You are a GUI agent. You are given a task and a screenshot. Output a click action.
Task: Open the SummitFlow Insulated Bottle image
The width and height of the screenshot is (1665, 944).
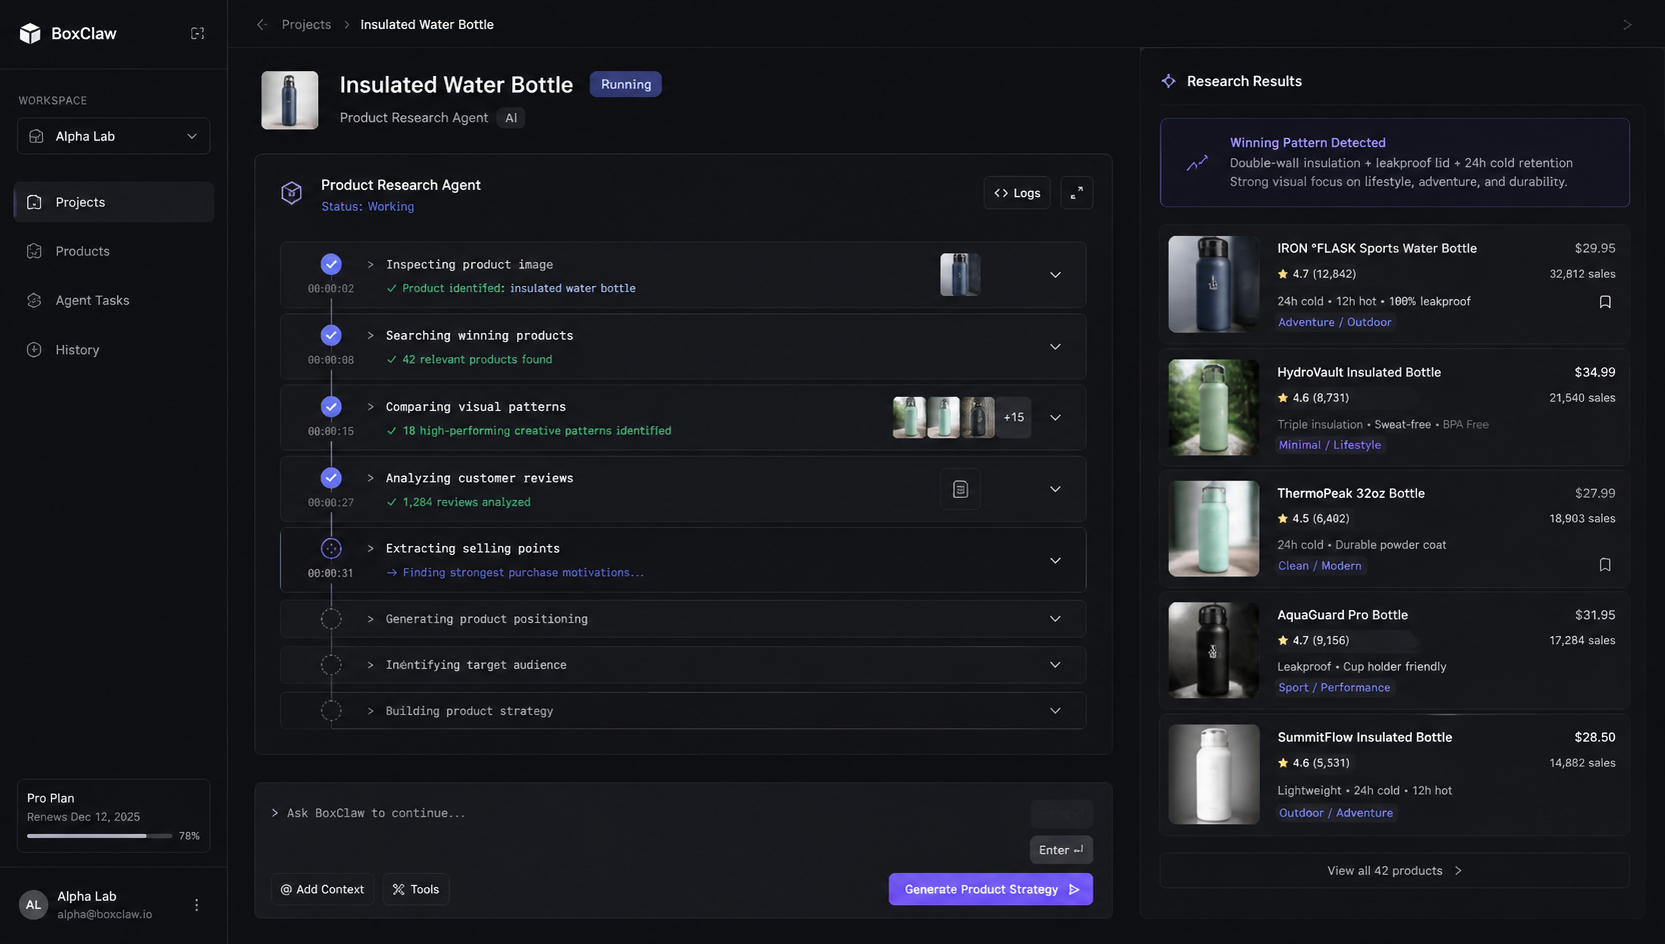click(1214, 774)
